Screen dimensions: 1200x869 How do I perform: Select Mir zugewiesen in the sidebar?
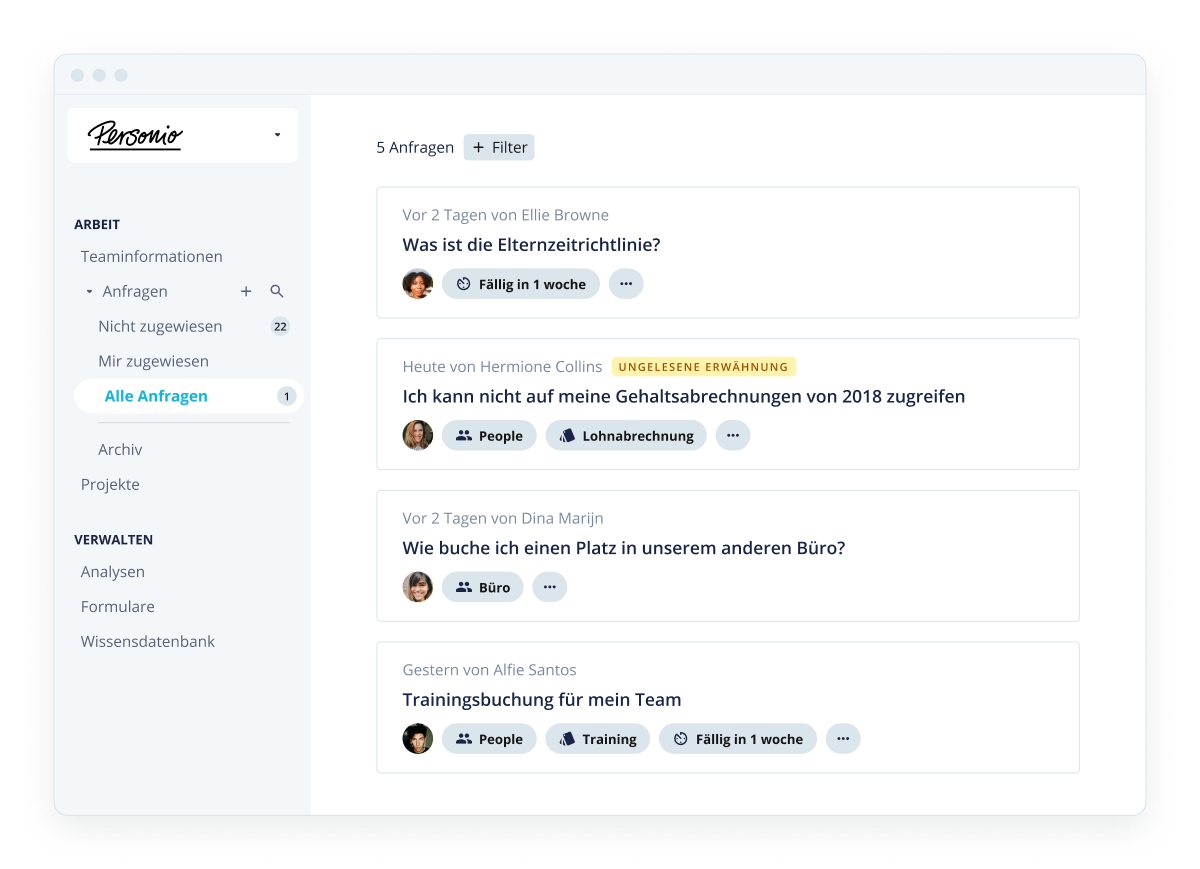coord(153,361)
